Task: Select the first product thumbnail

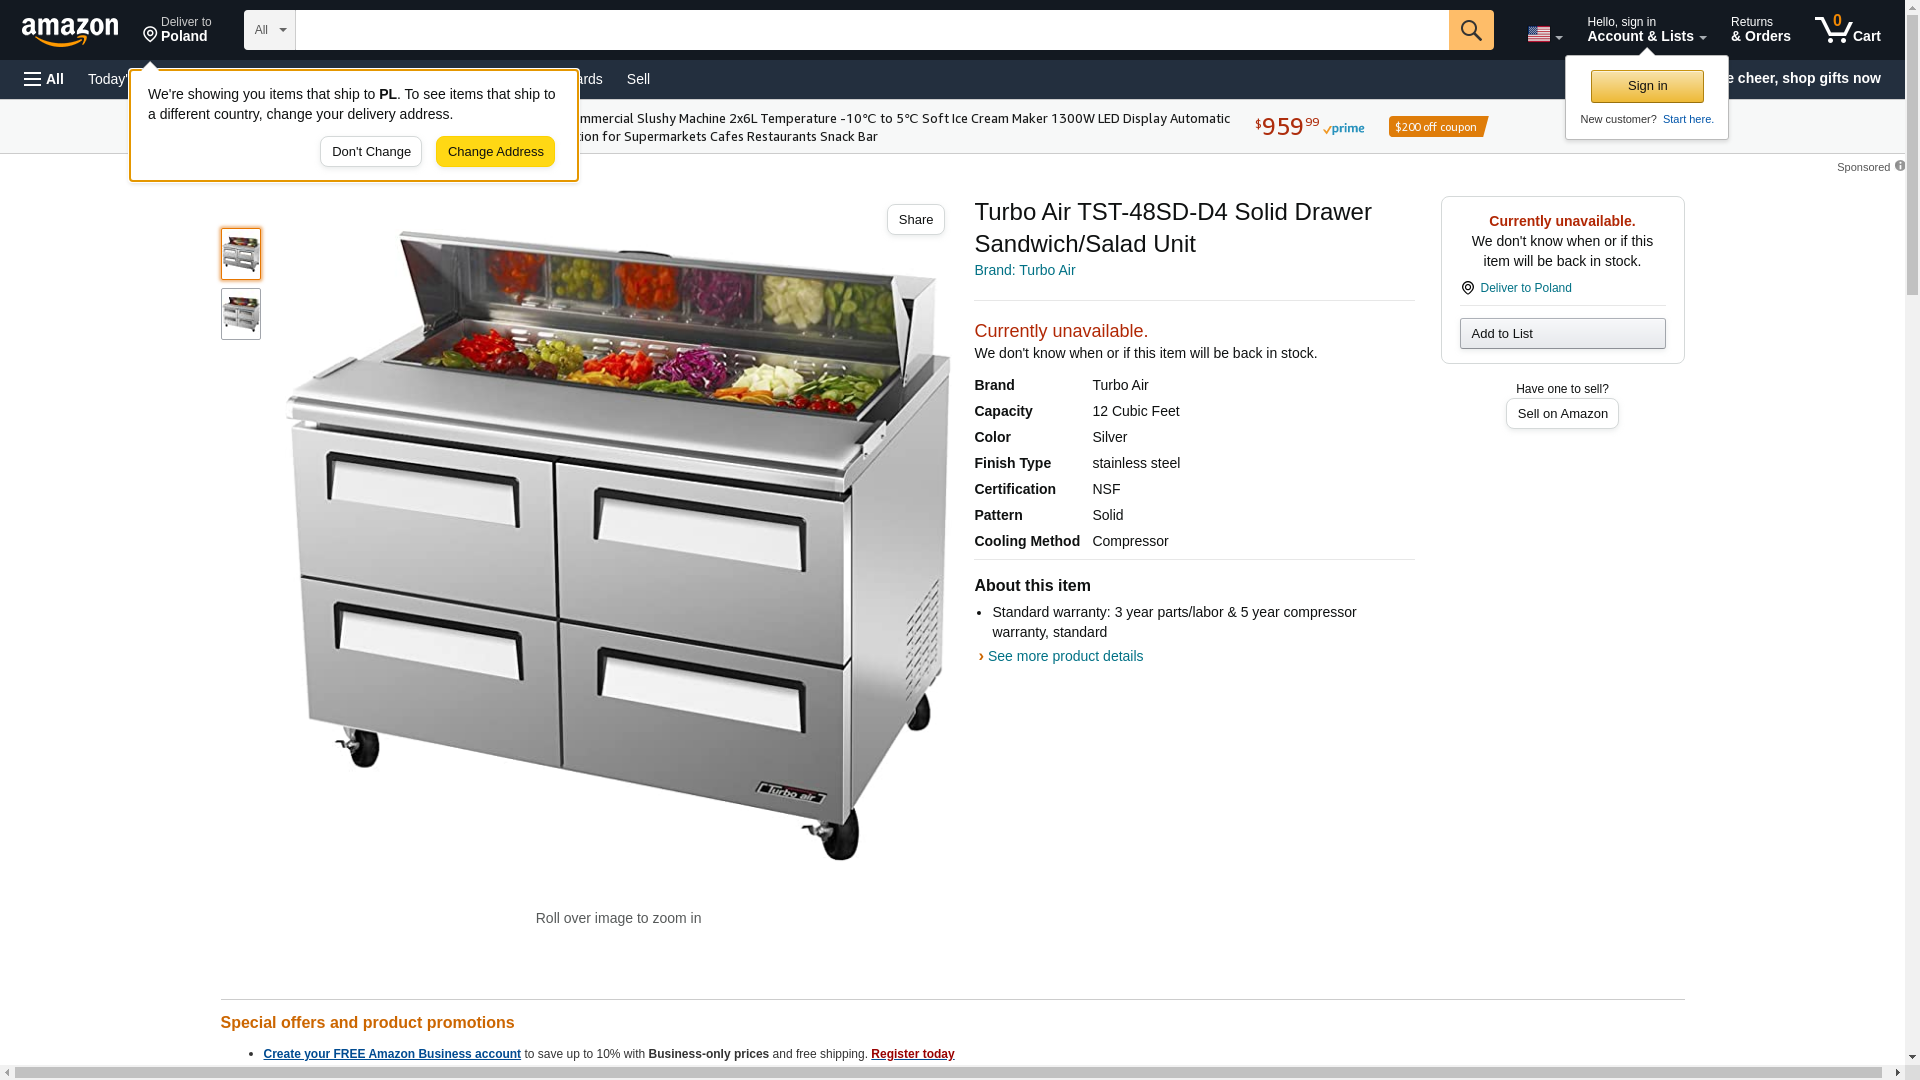Action: pyautogui.click(x=241, y=254)
